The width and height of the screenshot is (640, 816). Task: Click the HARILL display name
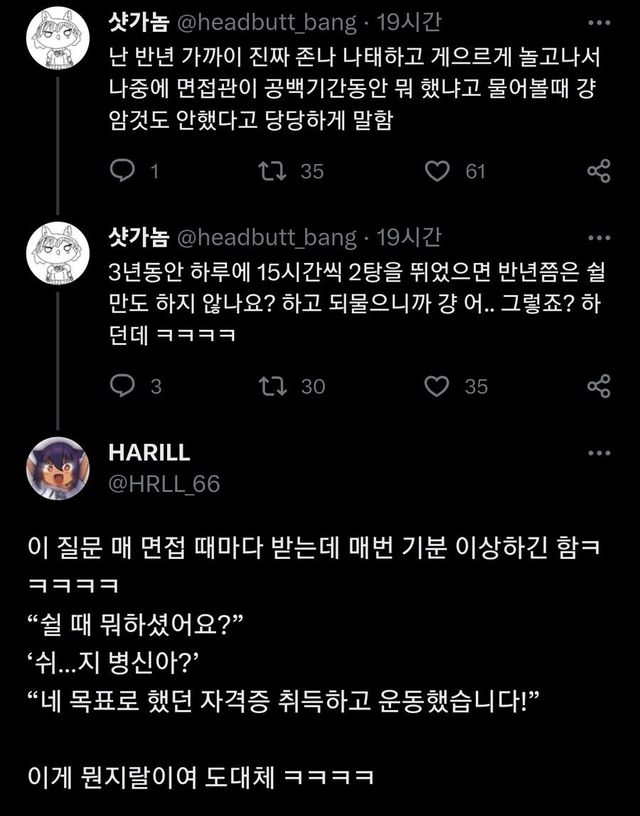click(x=149, y=453)
